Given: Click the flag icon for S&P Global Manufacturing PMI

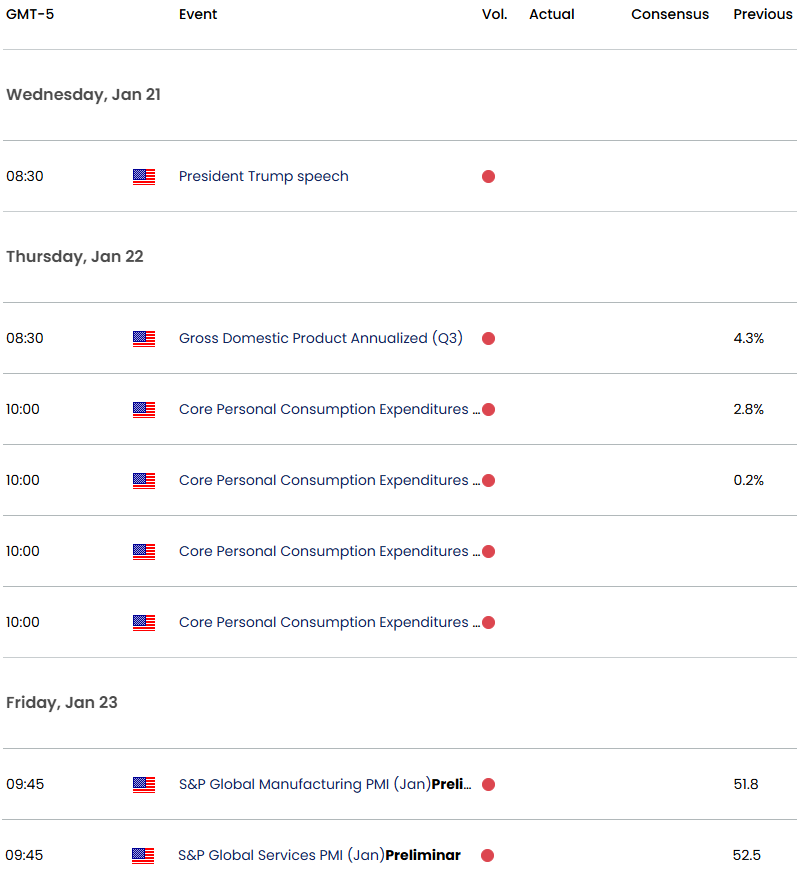Looking at the screenshot, I should point(144,785).
